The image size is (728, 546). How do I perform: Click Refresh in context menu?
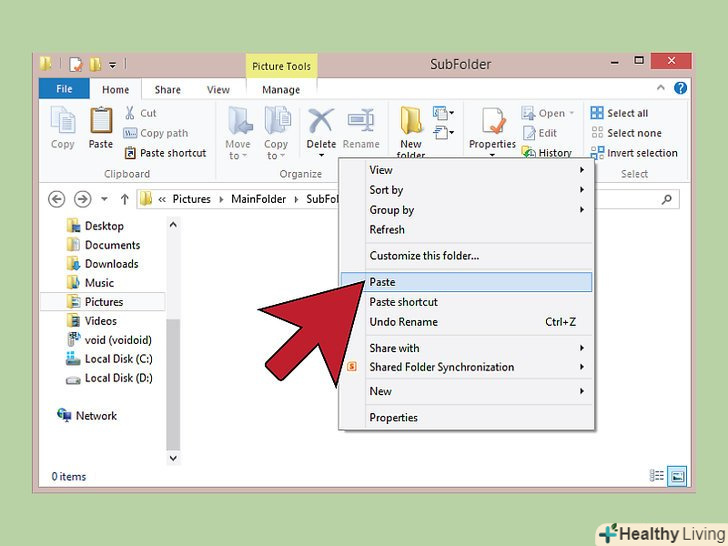coord(467,230)
